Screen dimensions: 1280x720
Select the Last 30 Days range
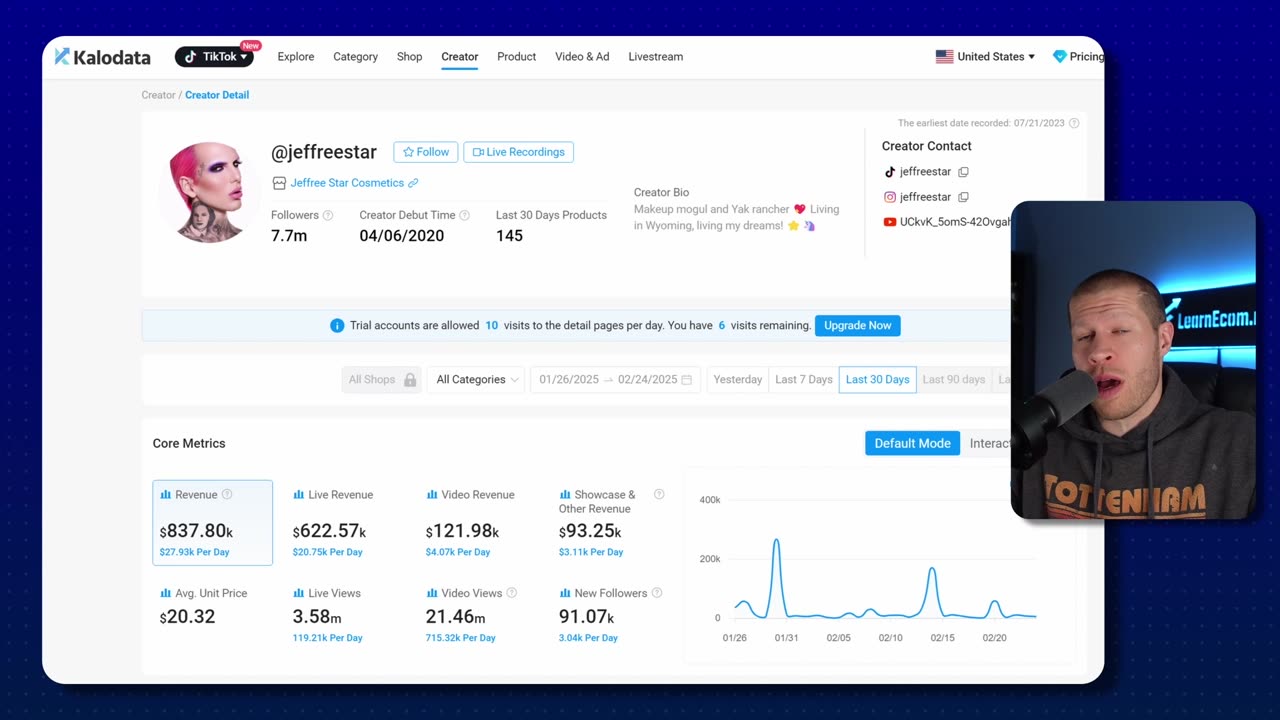pos(877,380)
